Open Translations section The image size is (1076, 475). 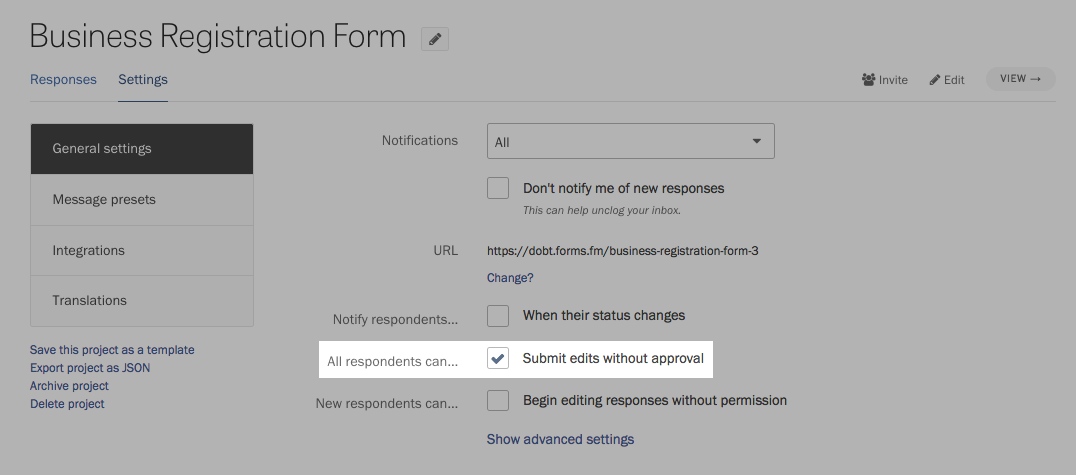point(142,301)
